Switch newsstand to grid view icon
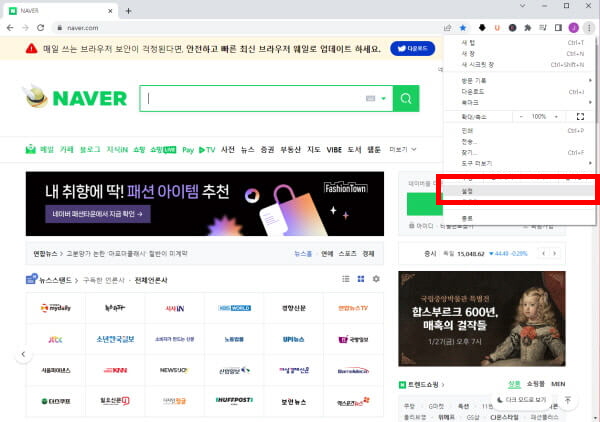The height and width of the screenshot is (422, 600). [361, 279]
